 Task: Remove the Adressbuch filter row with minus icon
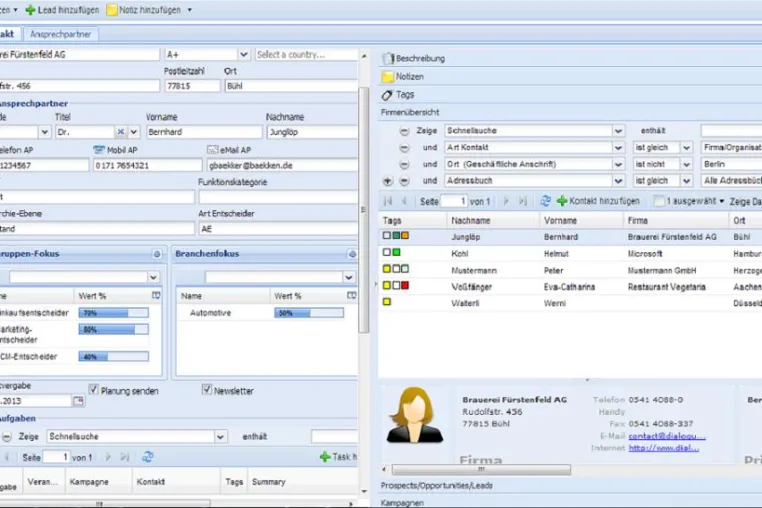click(404, 181)
